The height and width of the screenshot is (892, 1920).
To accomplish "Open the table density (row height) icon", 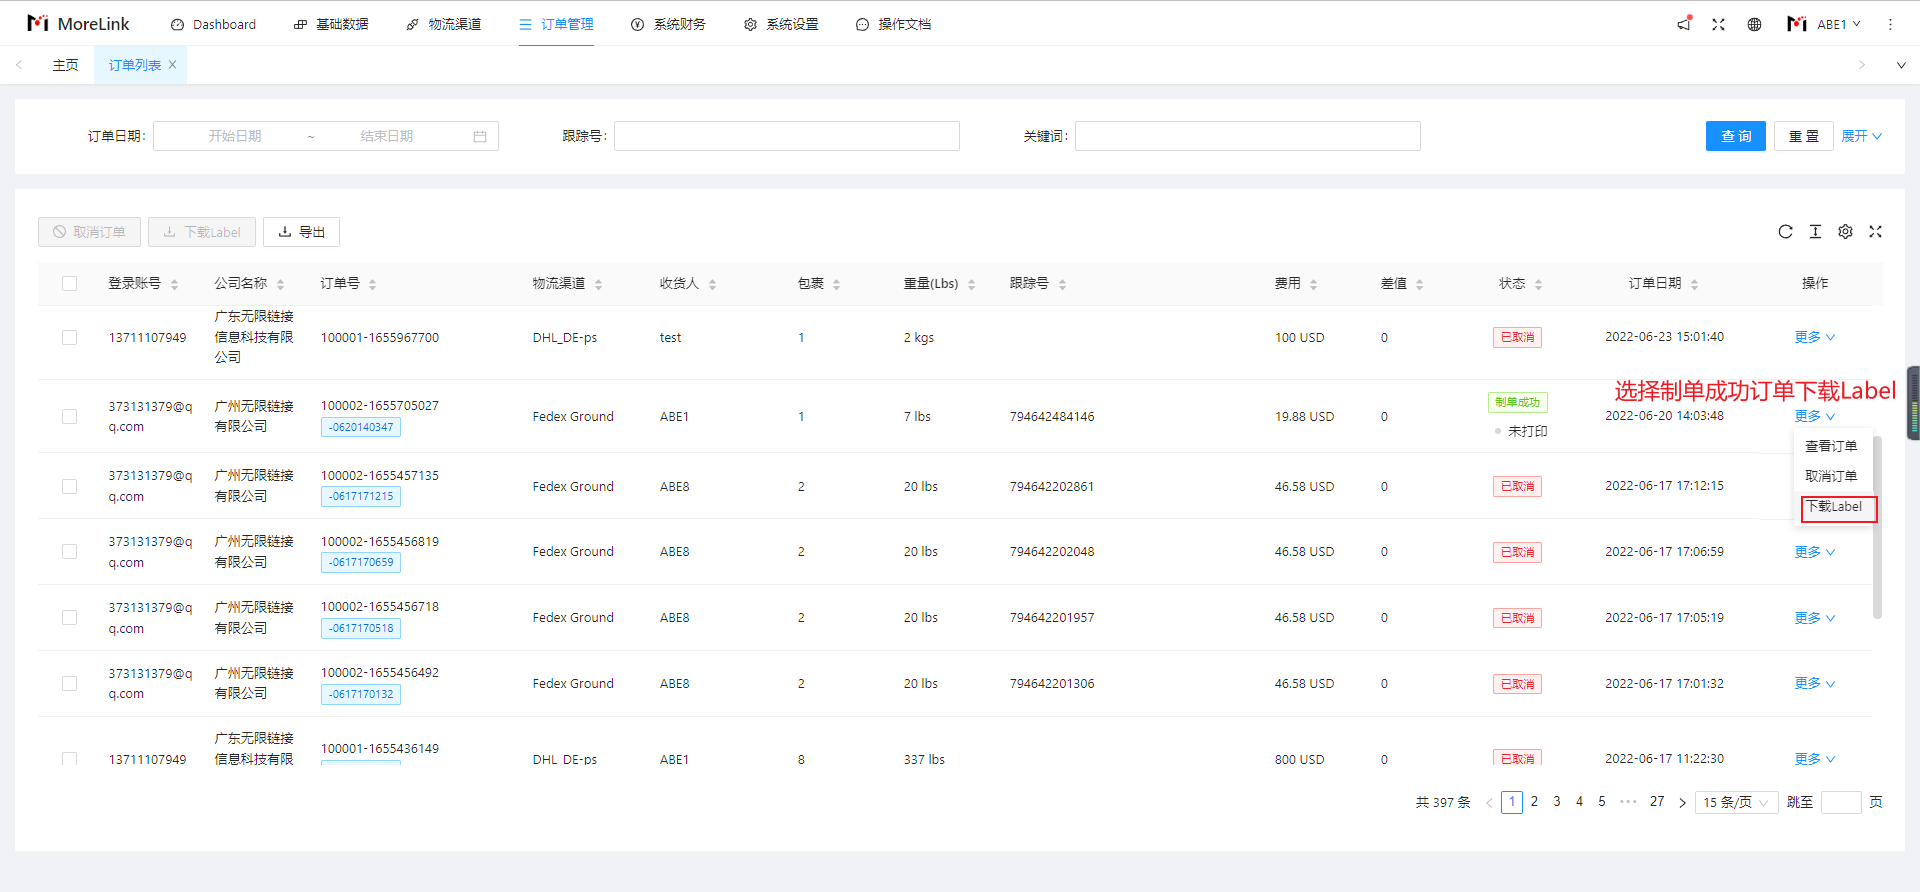I will tap(1815, 232).
